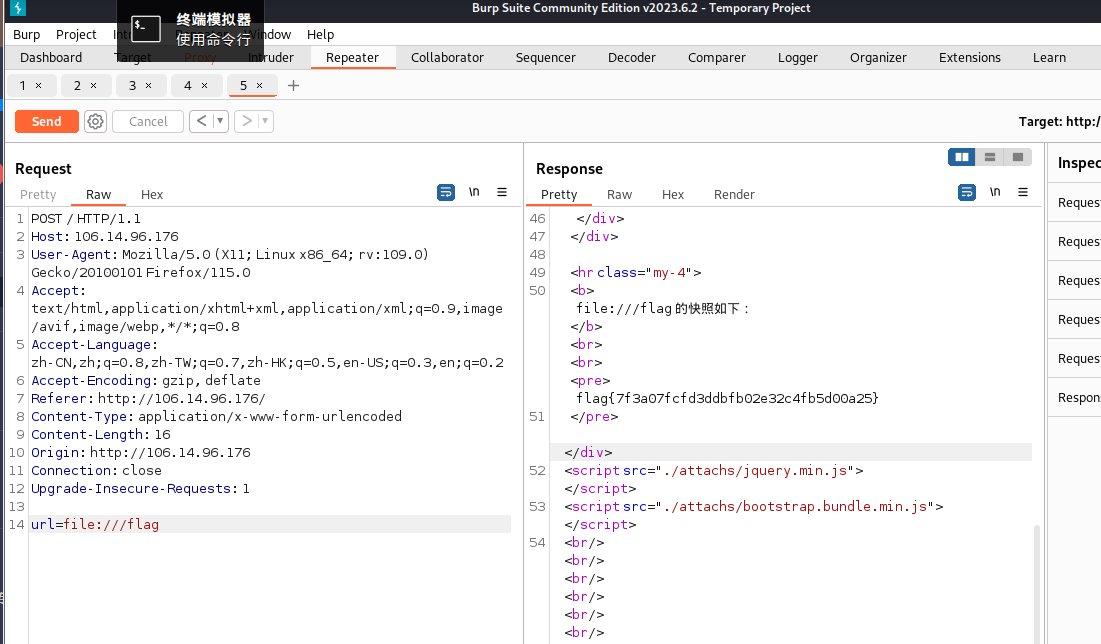
Task: Select side-by-side layout view
Action: (961, 157)
